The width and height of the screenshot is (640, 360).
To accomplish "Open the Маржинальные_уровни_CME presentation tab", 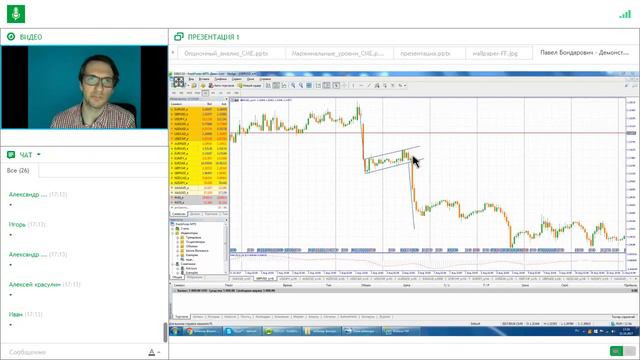I will pos(338,53).
